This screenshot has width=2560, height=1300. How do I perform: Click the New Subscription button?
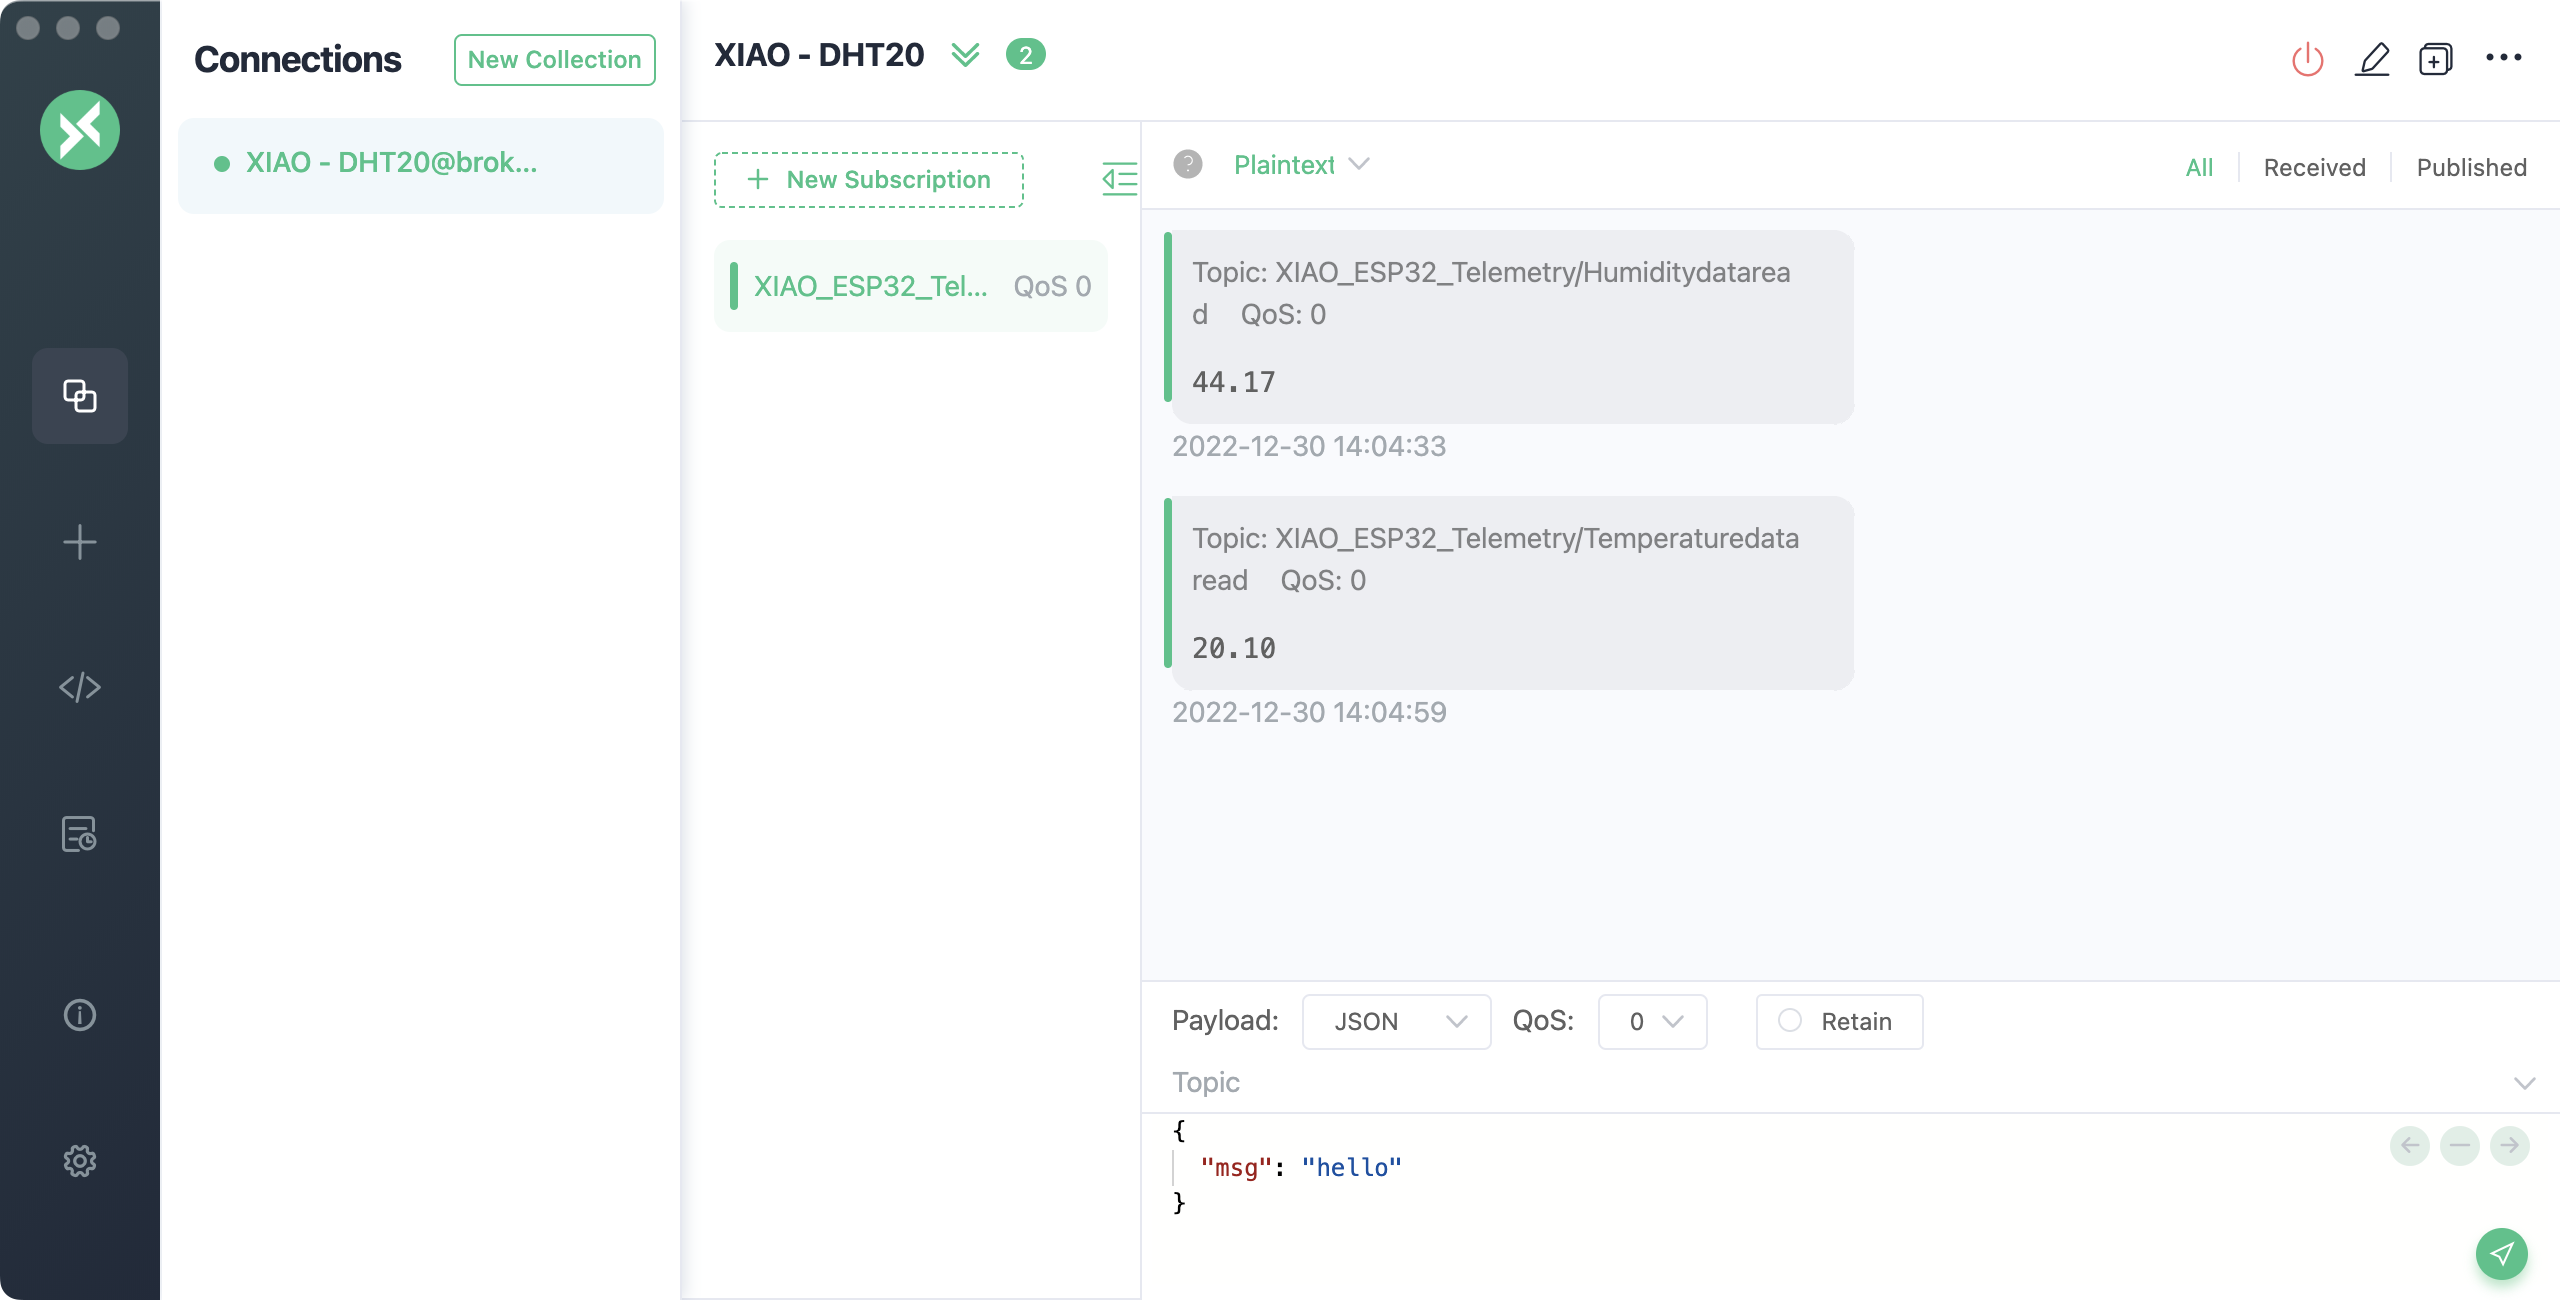pos(869,180)
